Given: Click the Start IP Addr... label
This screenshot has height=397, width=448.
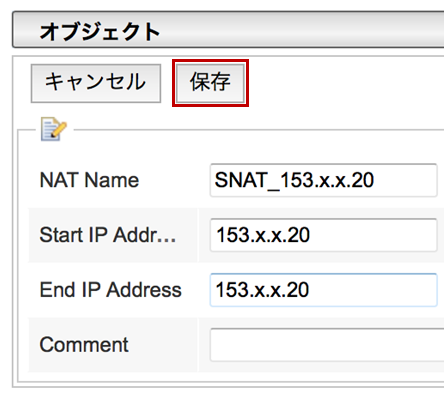Looking at the screenshot, I should point(108,235).
